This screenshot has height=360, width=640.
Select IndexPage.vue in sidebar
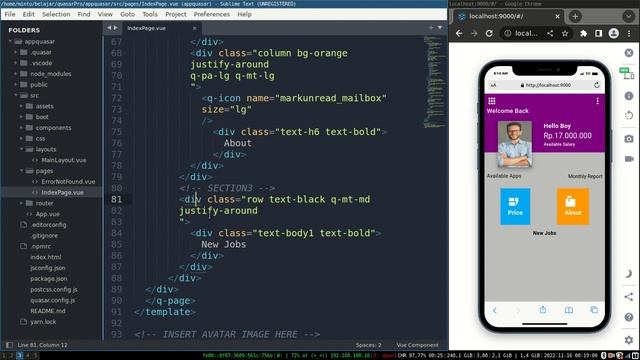(x=62, y=192)
